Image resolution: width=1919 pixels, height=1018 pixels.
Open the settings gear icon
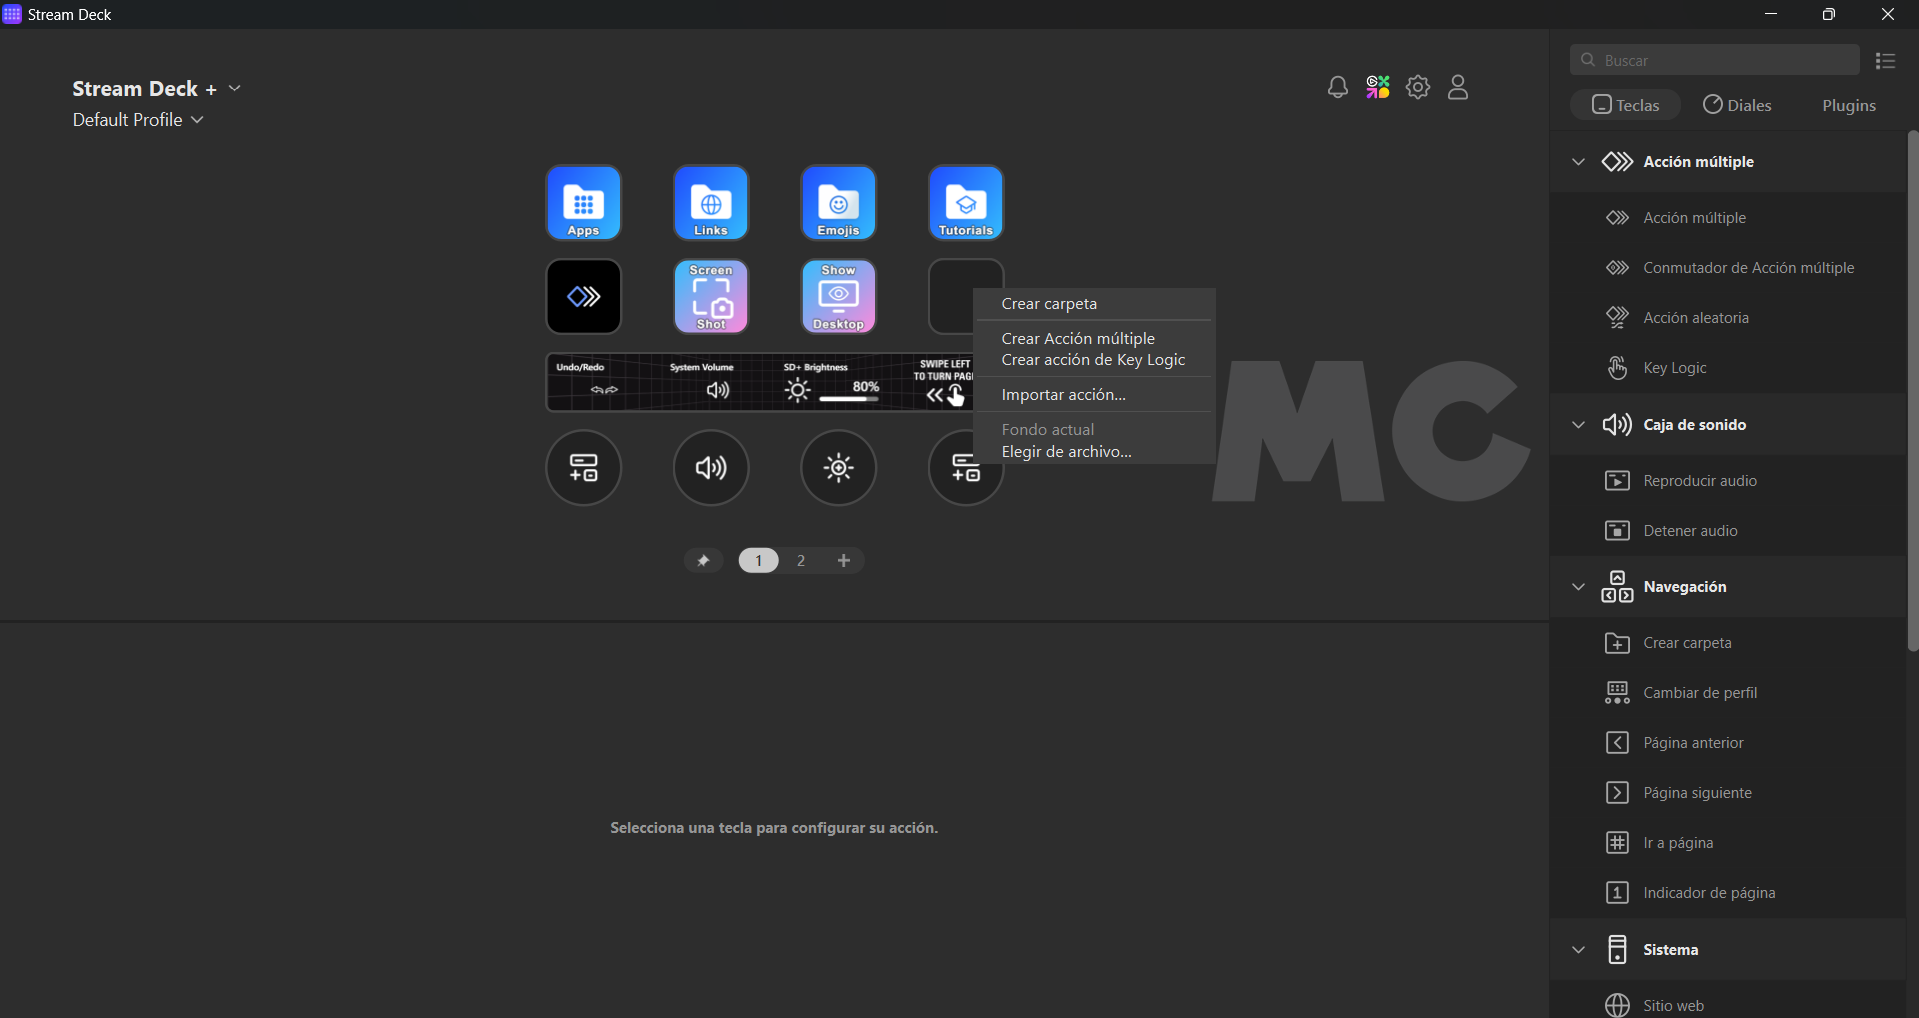pyautogui.click(x=1417, y=88)
